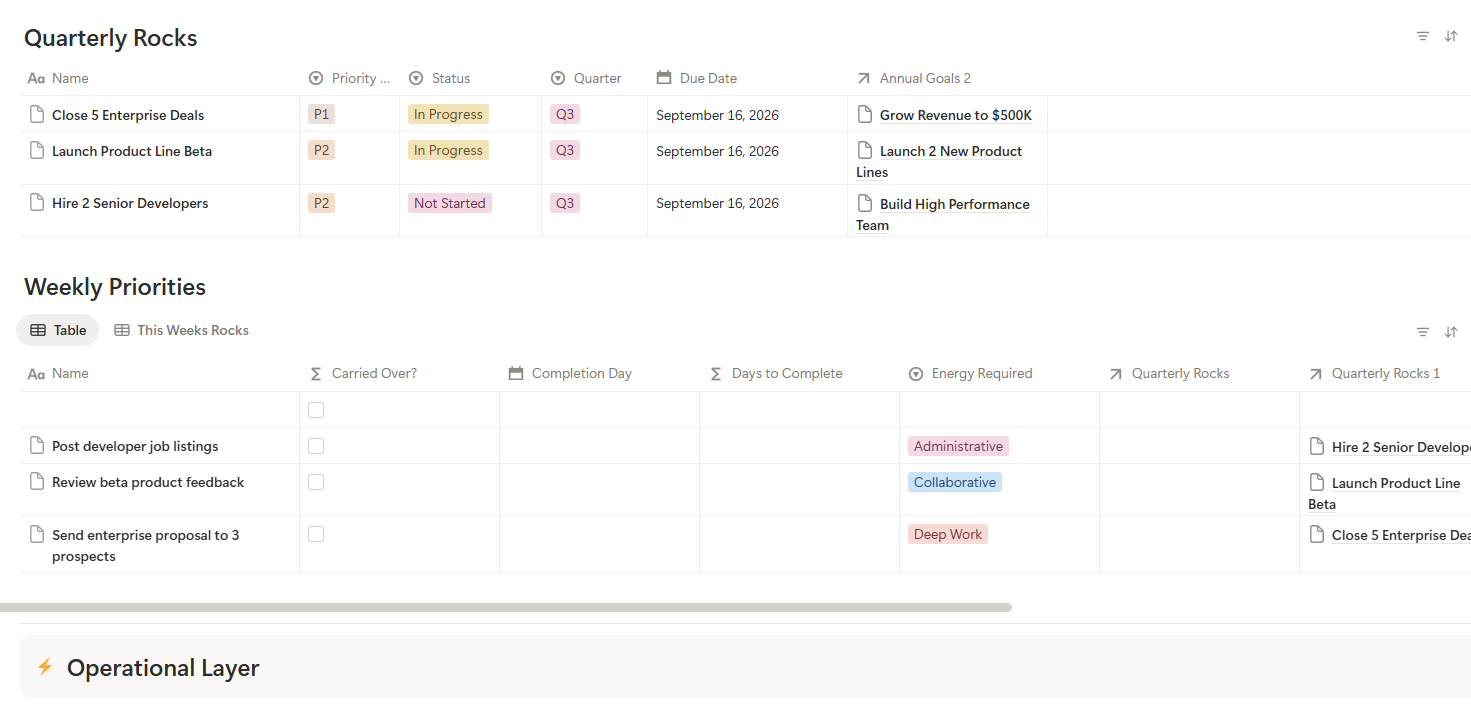This screenshot has height=716, width=1471.
Task: Click page icon beside Launch 2 New Product Lines
Action: click(865, 151)
